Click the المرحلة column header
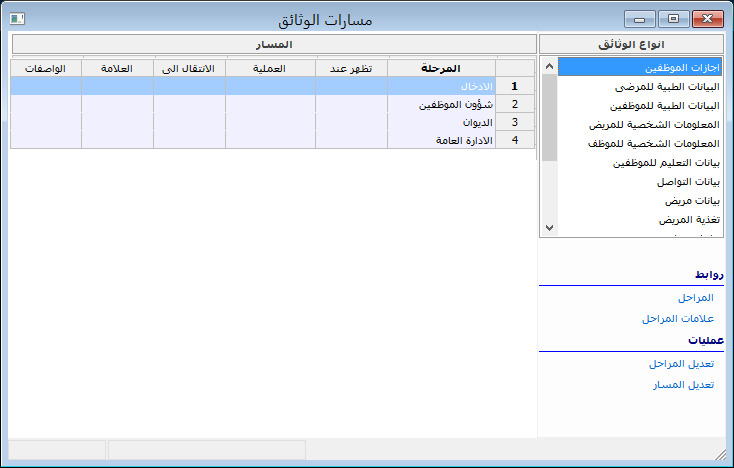 coord(441,68)
